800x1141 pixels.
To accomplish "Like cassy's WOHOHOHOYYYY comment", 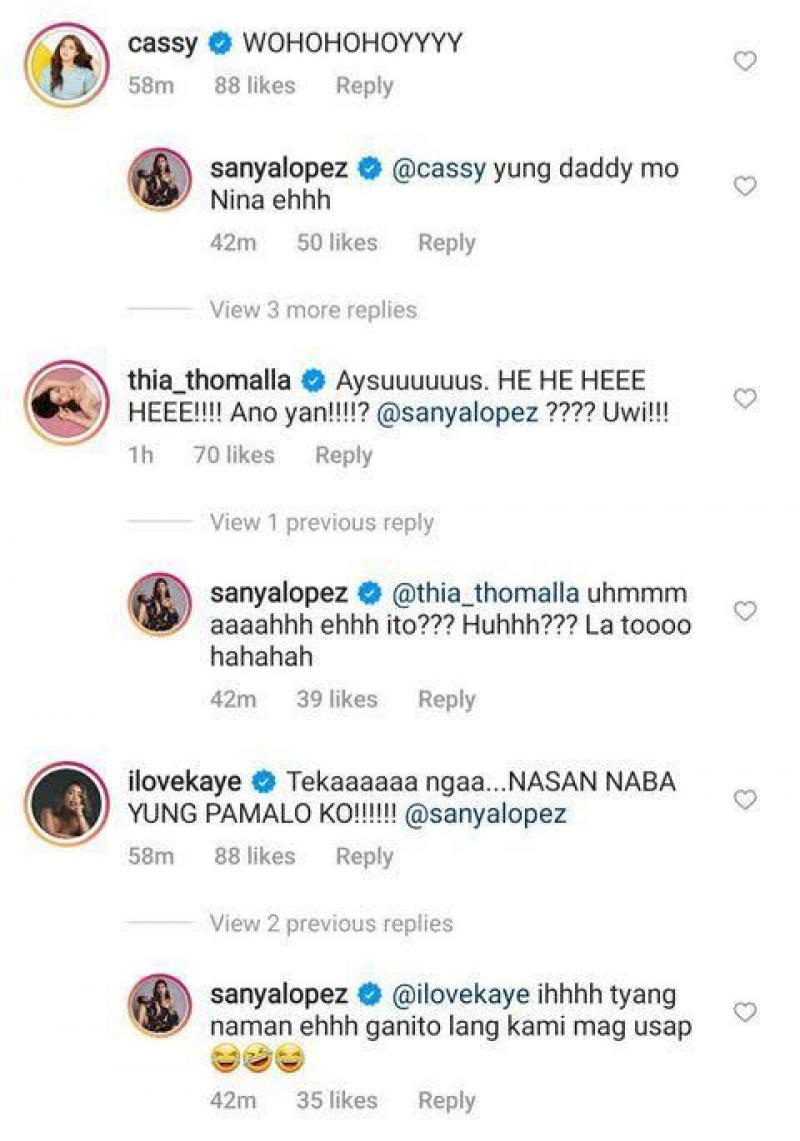I will click(x=745, y=62).
